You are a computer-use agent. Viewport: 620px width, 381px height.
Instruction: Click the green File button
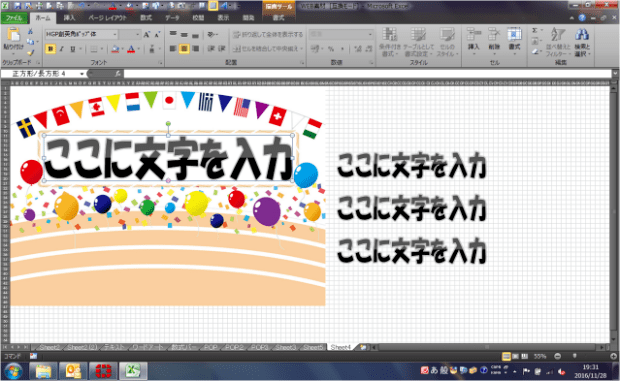coord(14,18)
